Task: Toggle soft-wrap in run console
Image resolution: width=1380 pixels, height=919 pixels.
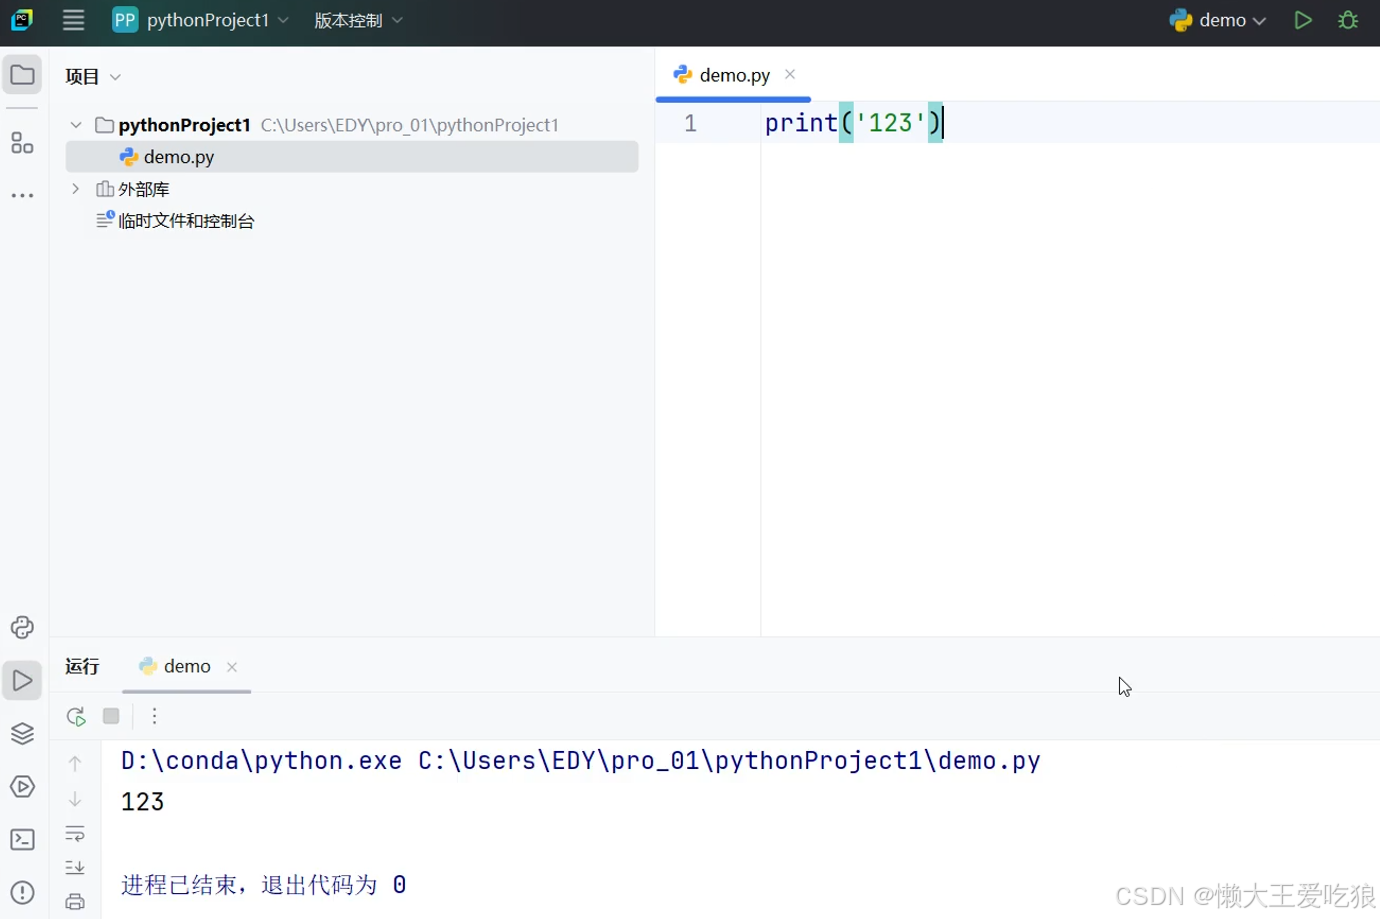Action: 75,834
